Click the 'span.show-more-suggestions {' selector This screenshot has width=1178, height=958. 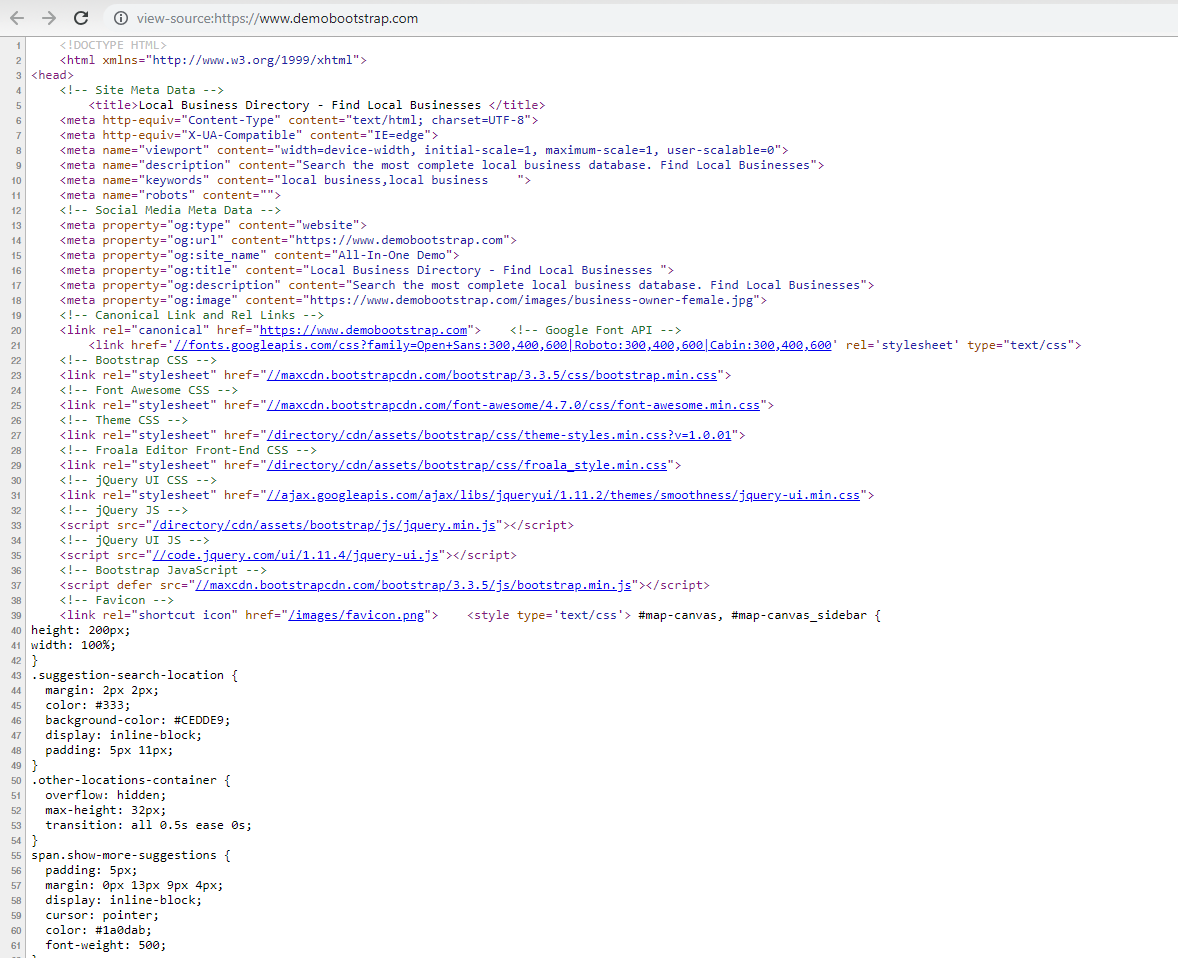[131, 856]
